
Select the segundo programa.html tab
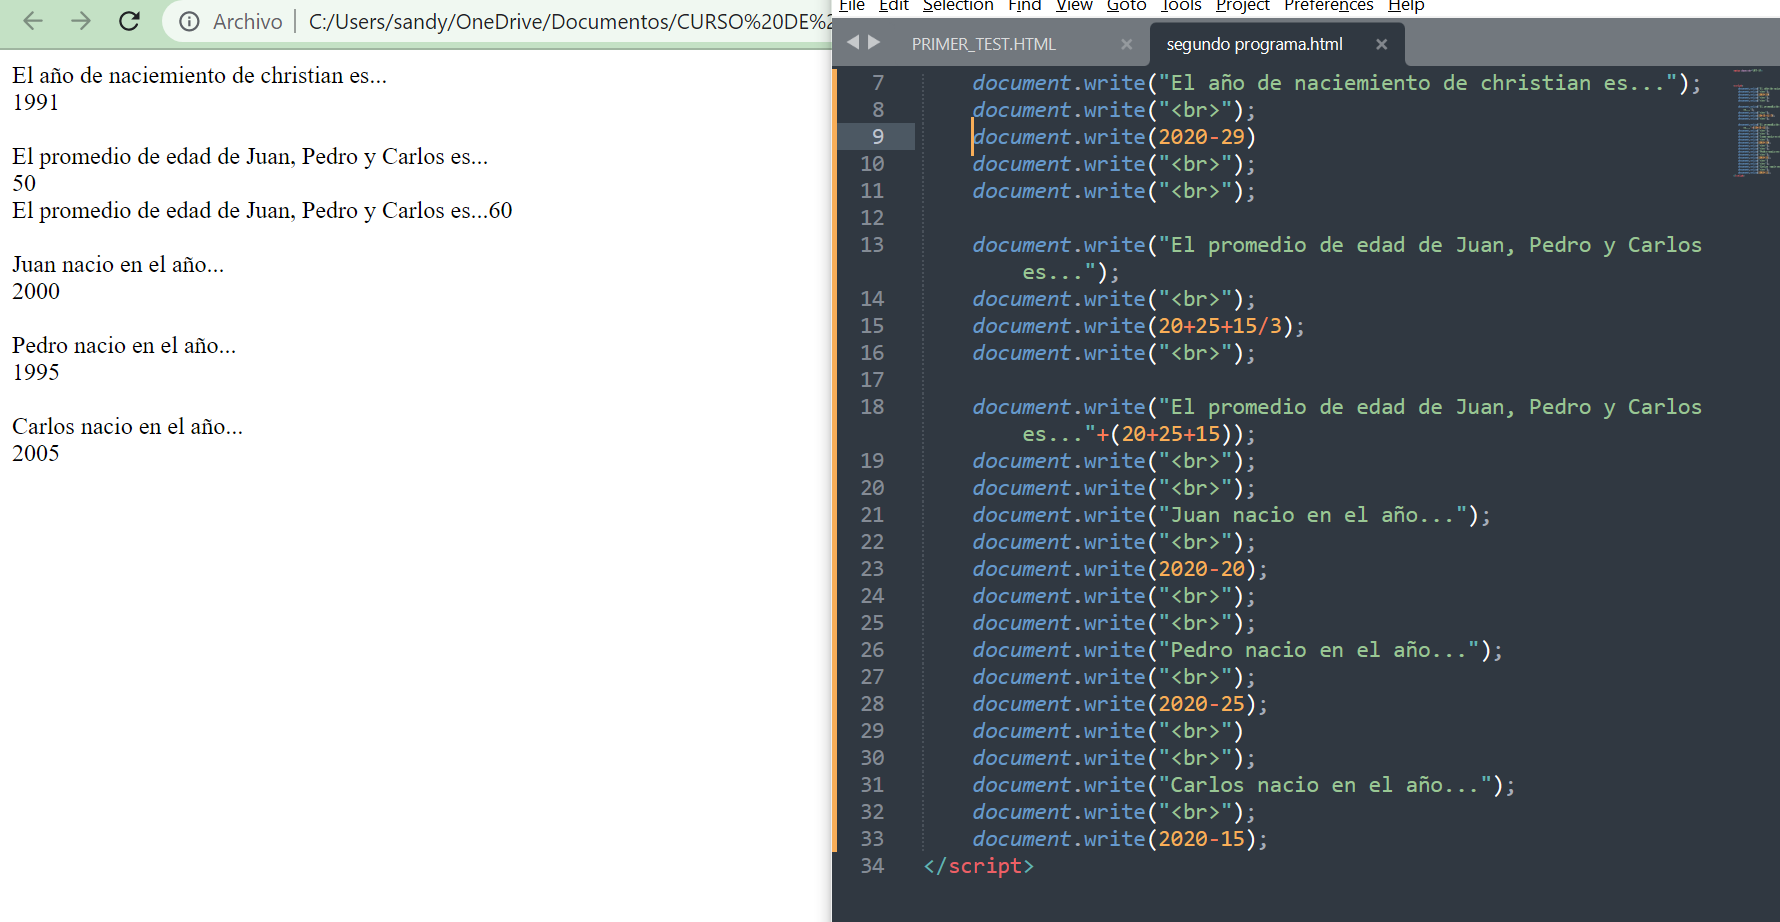pyautogui.click(x=1254, y=44)
